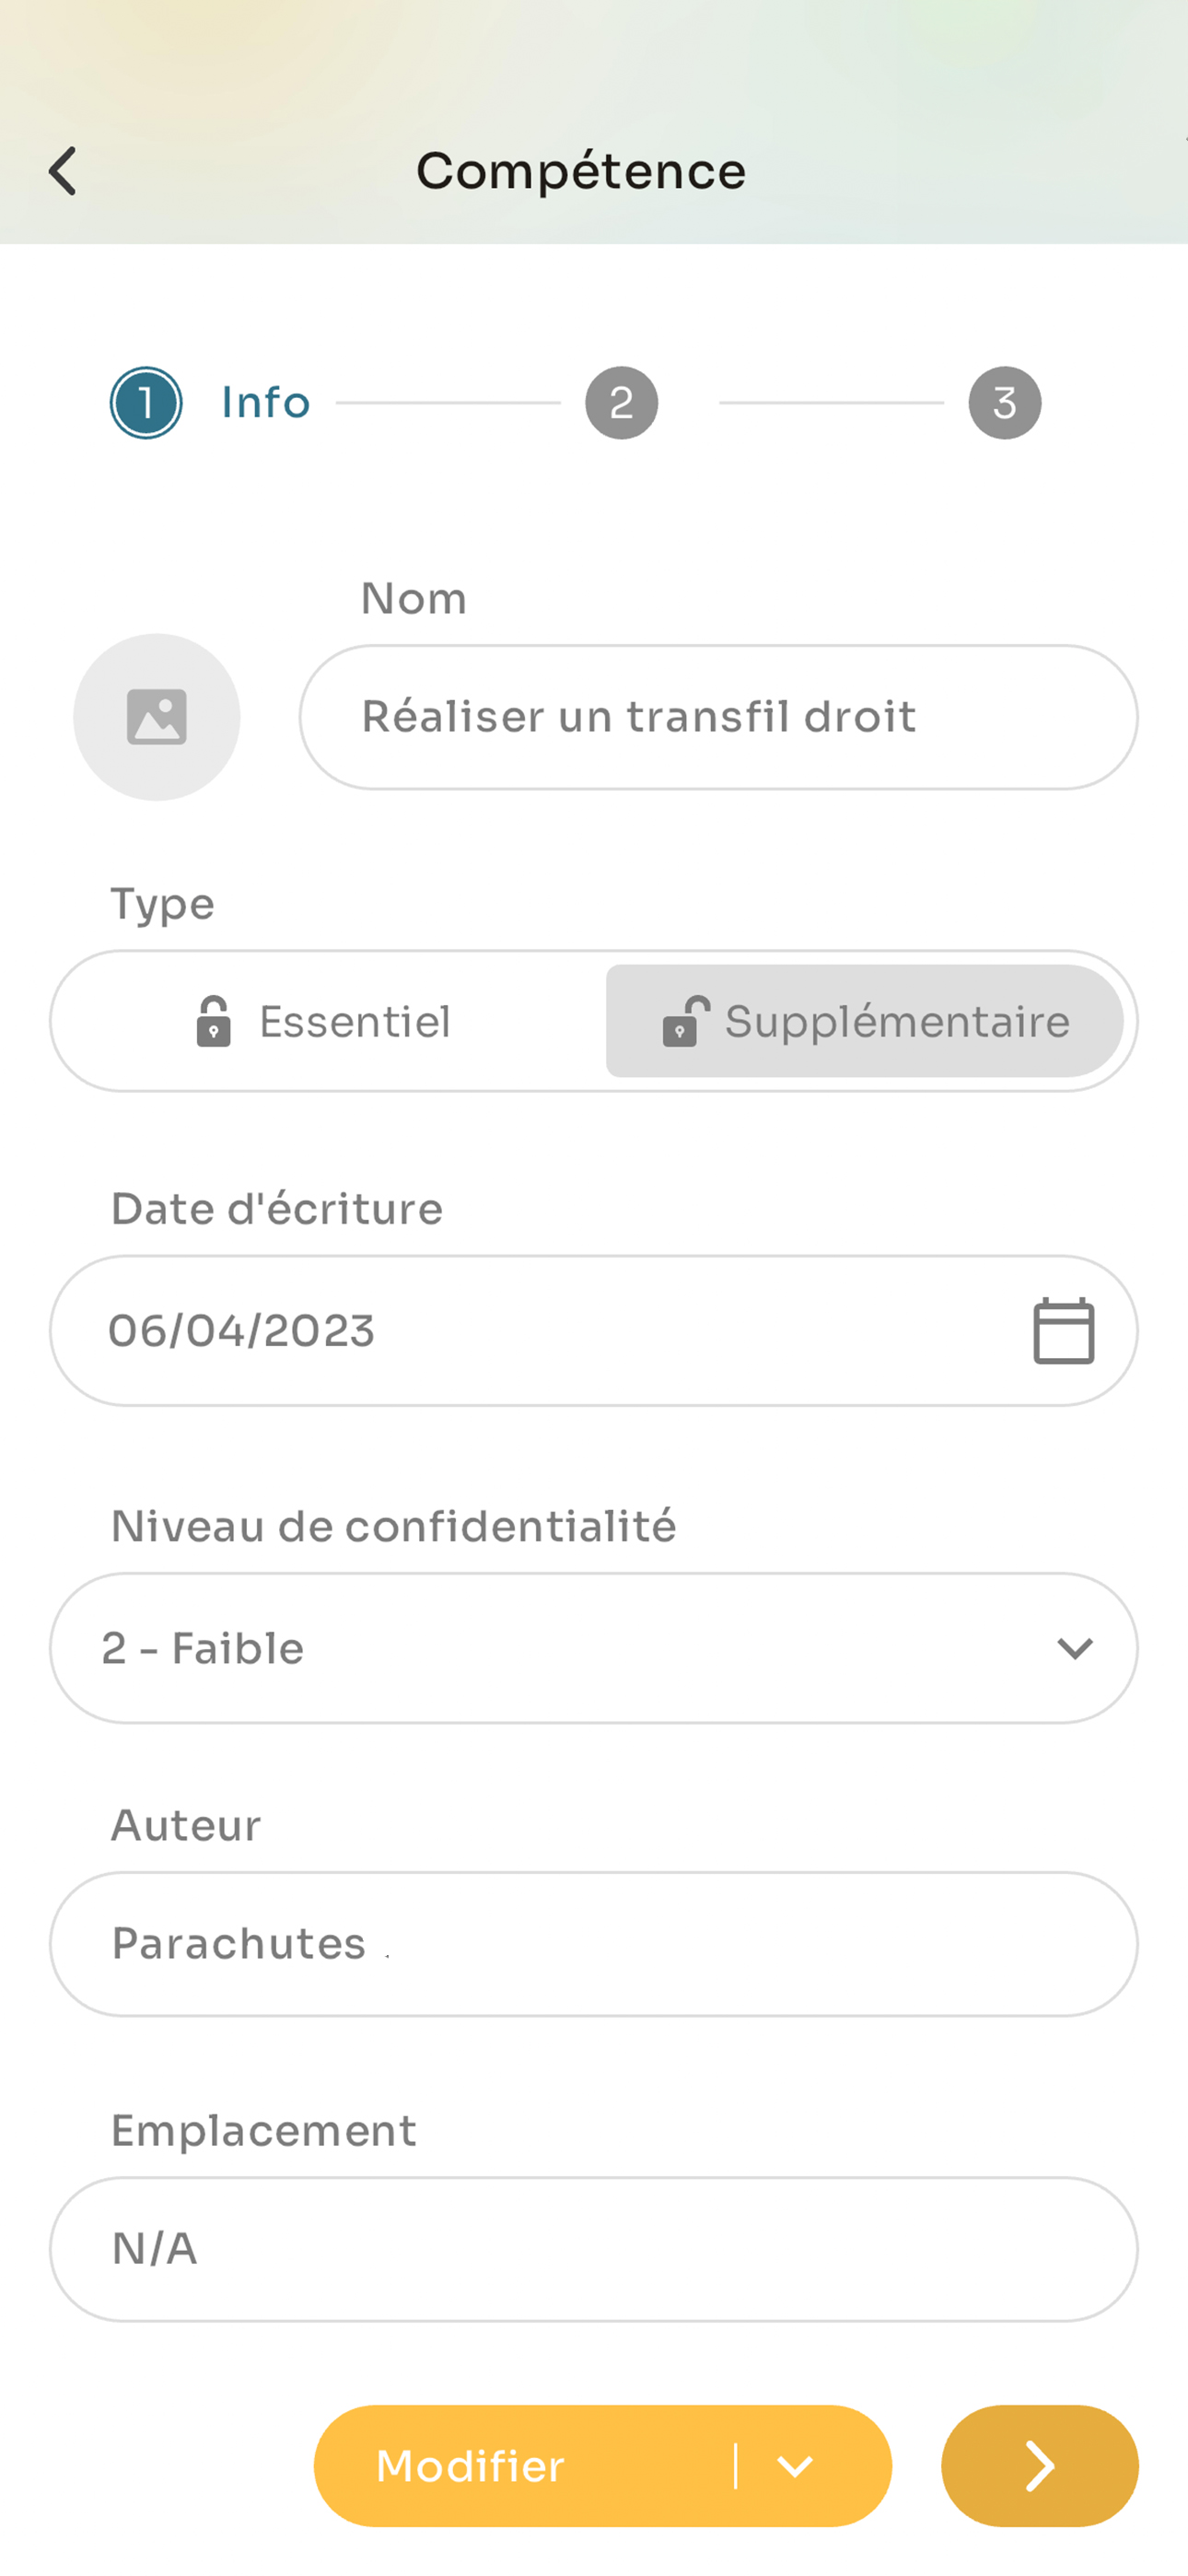
Task: Go back using the header arrow
Action: [62, 171]
